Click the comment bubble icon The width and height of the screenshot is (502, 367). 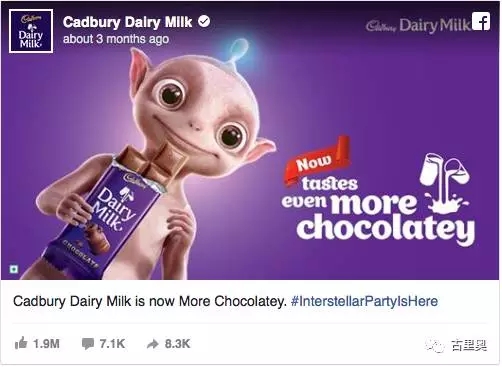(x=88, y=344)
